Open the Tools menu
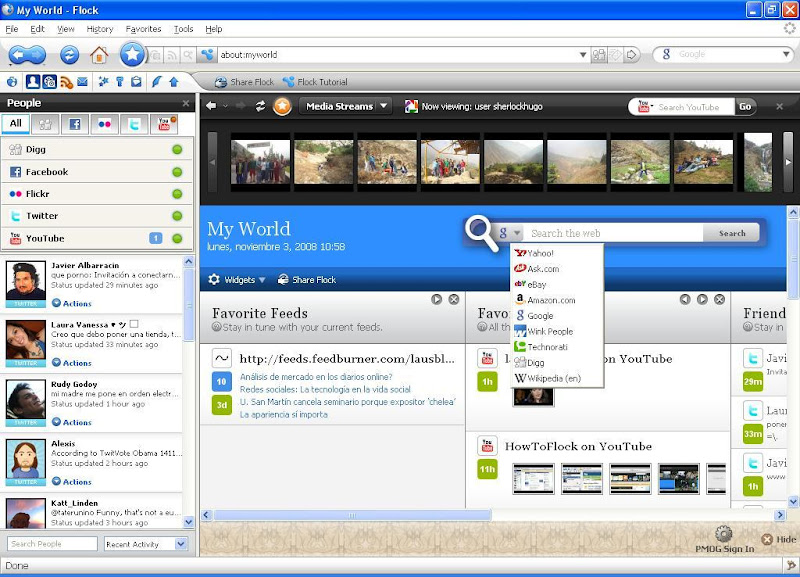This screenshot has height=577, width=800. pyautogui.click(x=183, y=29)
